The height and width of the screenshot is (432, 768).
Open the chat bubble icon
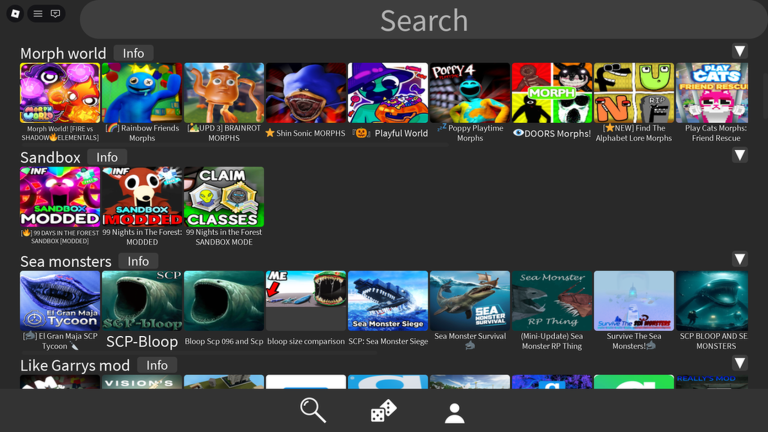coord(55,14)
